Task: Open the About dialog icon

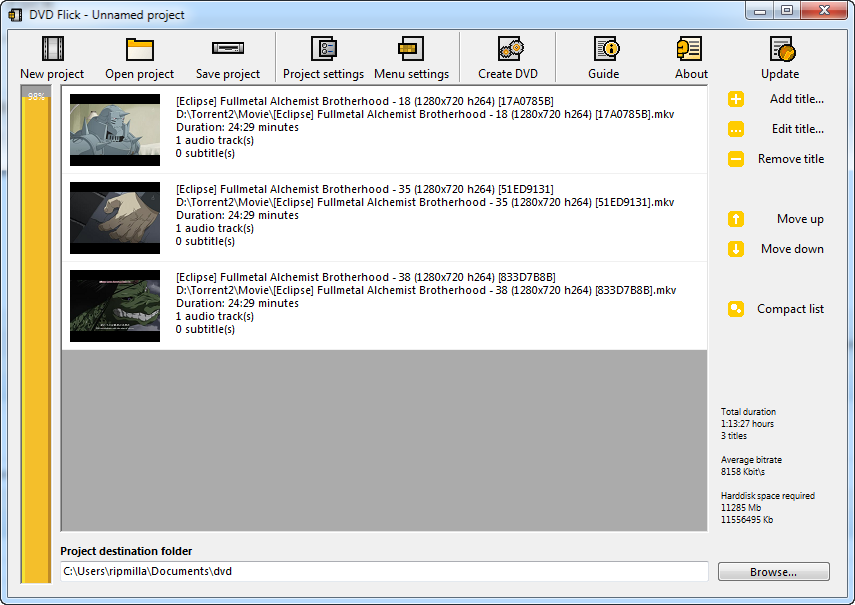Action: coord(690,49)
